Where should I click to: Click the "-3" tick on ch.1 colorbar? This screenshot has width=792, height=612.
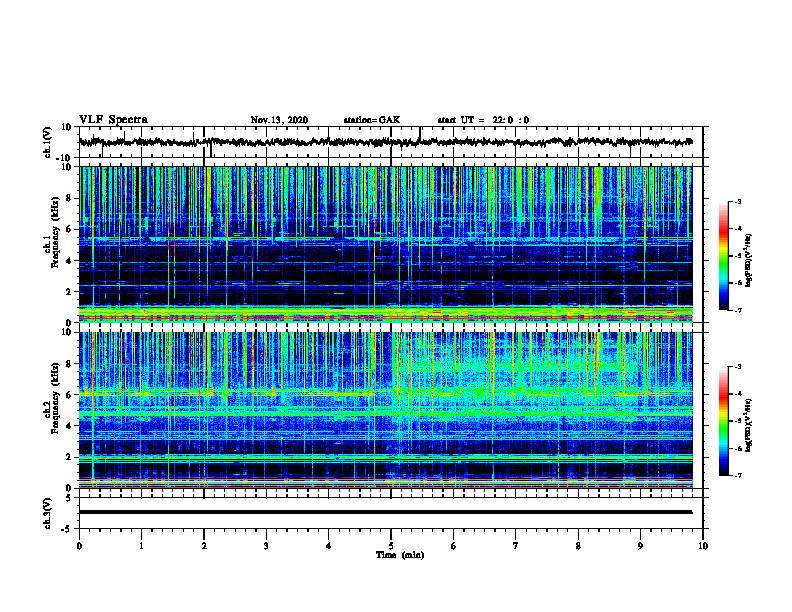click(x=738, y=201)
